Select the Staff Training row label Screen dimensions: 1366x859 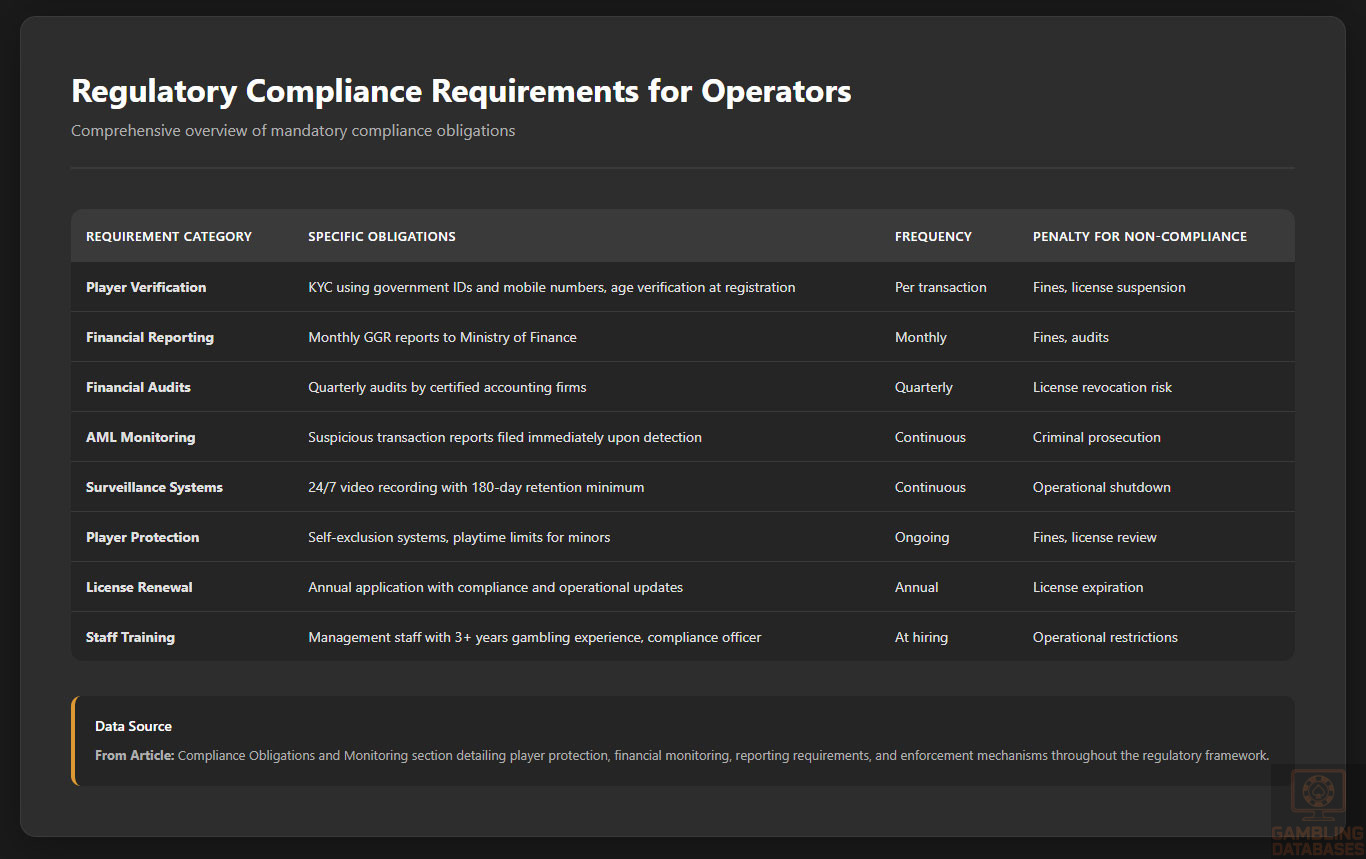pyautogui.click(x=130, y=637)
